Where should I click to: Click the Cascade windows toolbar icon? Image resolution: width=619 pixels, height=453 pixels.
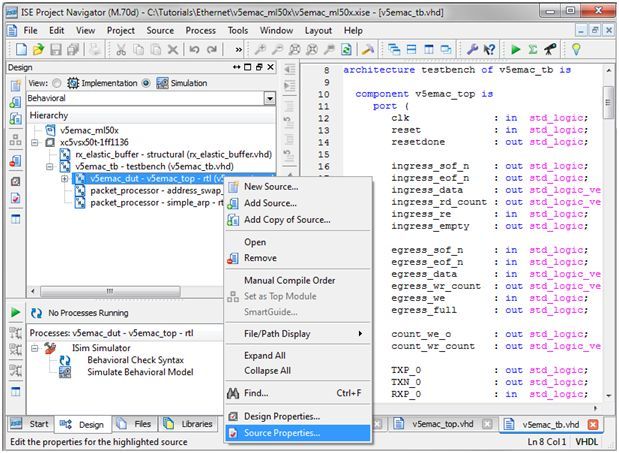[x=394, y=49]
